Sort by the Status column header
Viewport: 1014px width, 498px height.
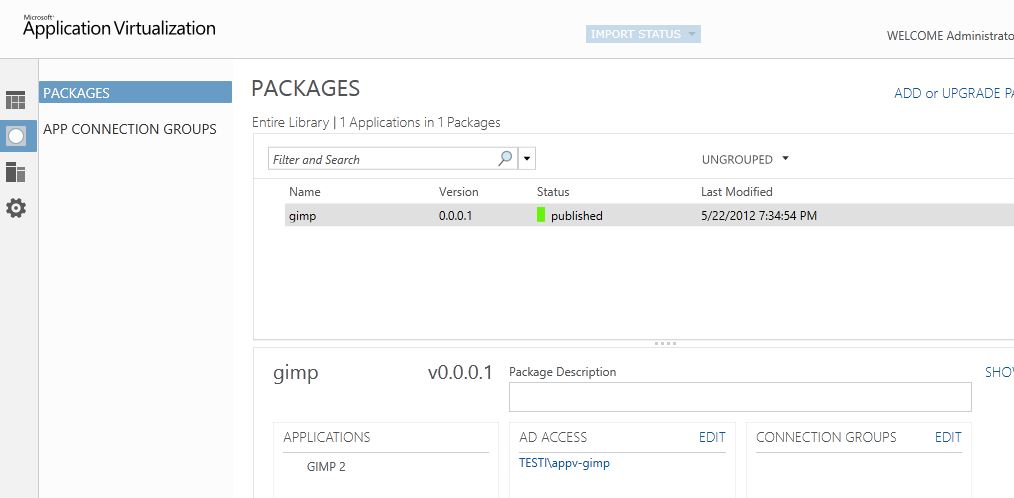[553, 191]
